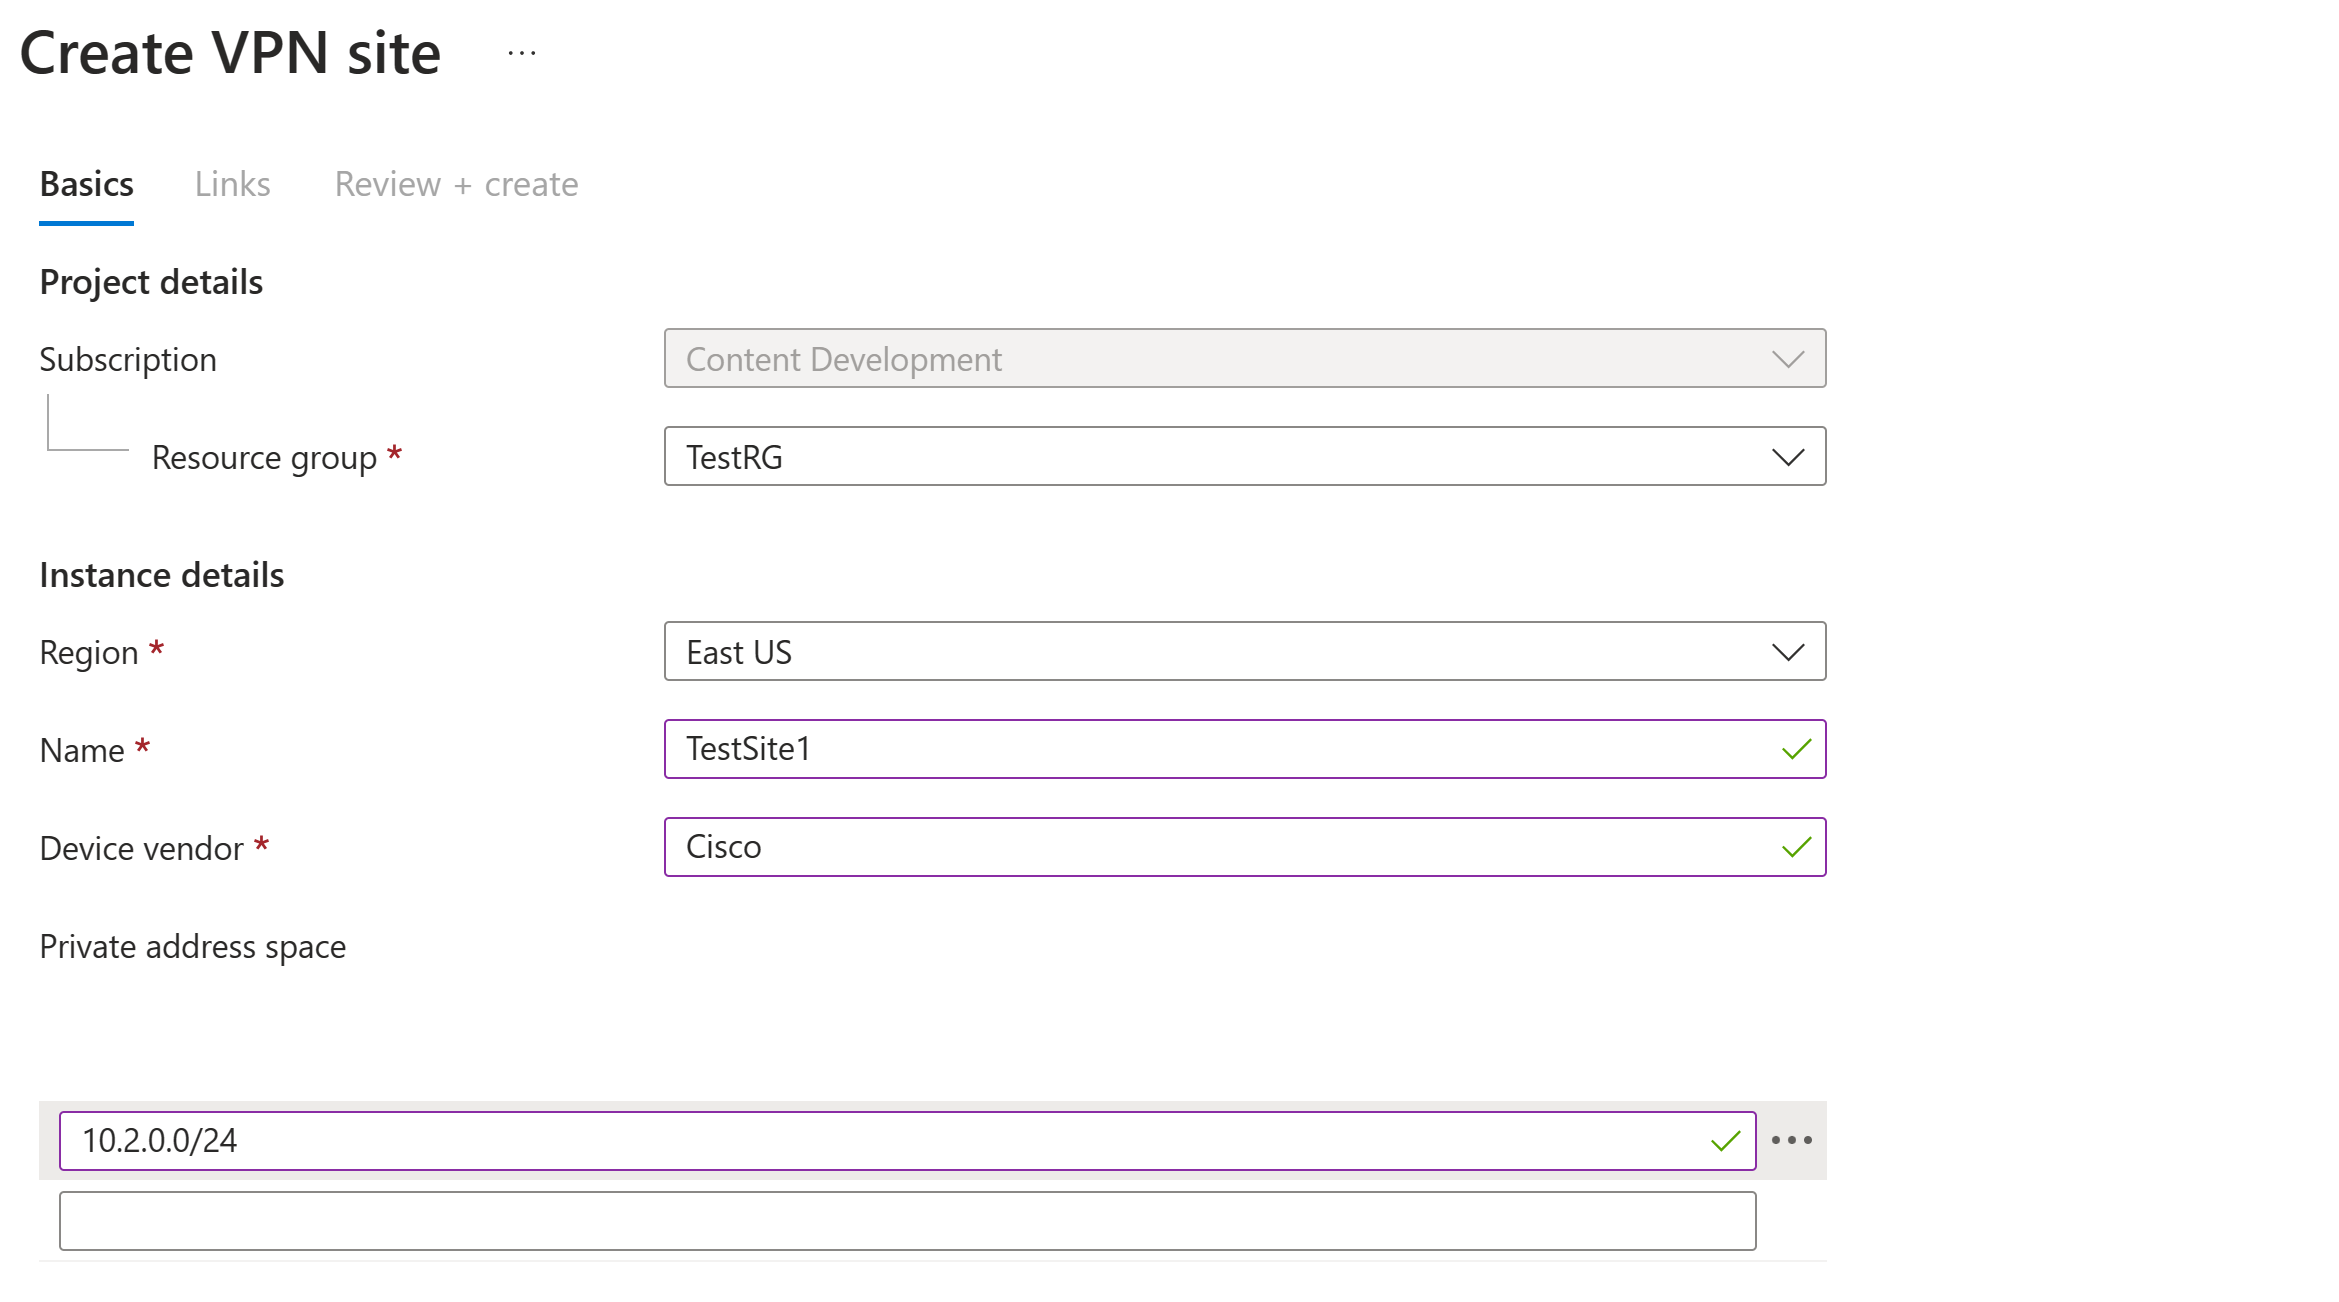Open the East US region dropdown

pyautogui.click(x=1200, y=652)
